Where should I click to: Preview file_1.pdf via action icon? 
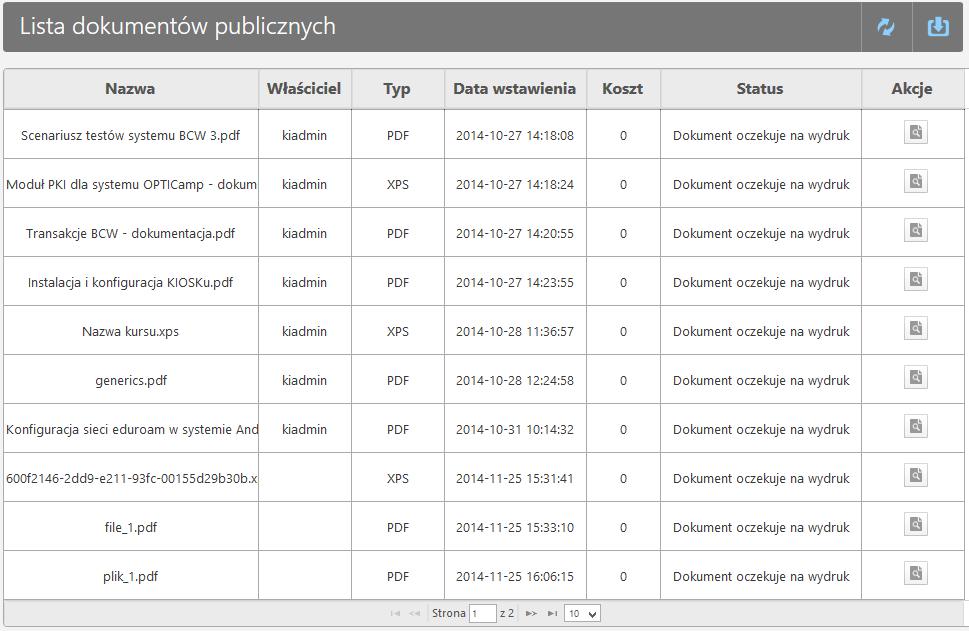(916, 524)
